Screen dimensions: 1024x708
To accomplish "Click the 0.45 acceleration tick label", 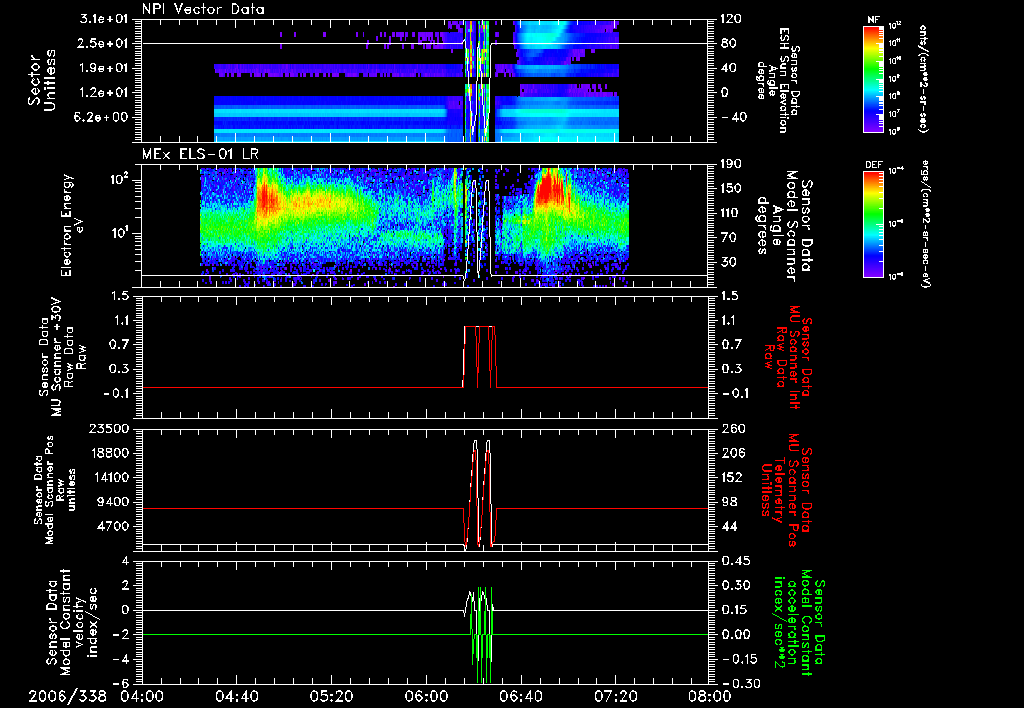I will [735, 561].
